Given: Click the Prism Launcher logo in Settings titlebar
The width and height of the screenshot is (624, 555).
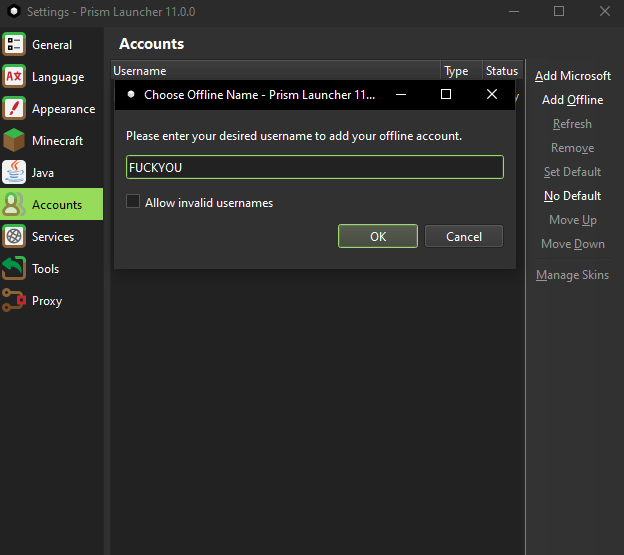Looking at the screenshot, I should 14,12.
